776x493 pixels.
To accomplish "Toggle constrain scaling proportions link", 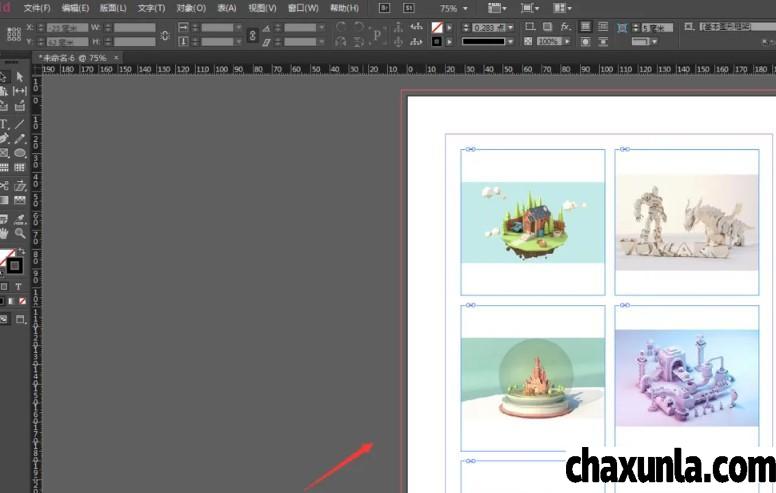I will point(252,35).
